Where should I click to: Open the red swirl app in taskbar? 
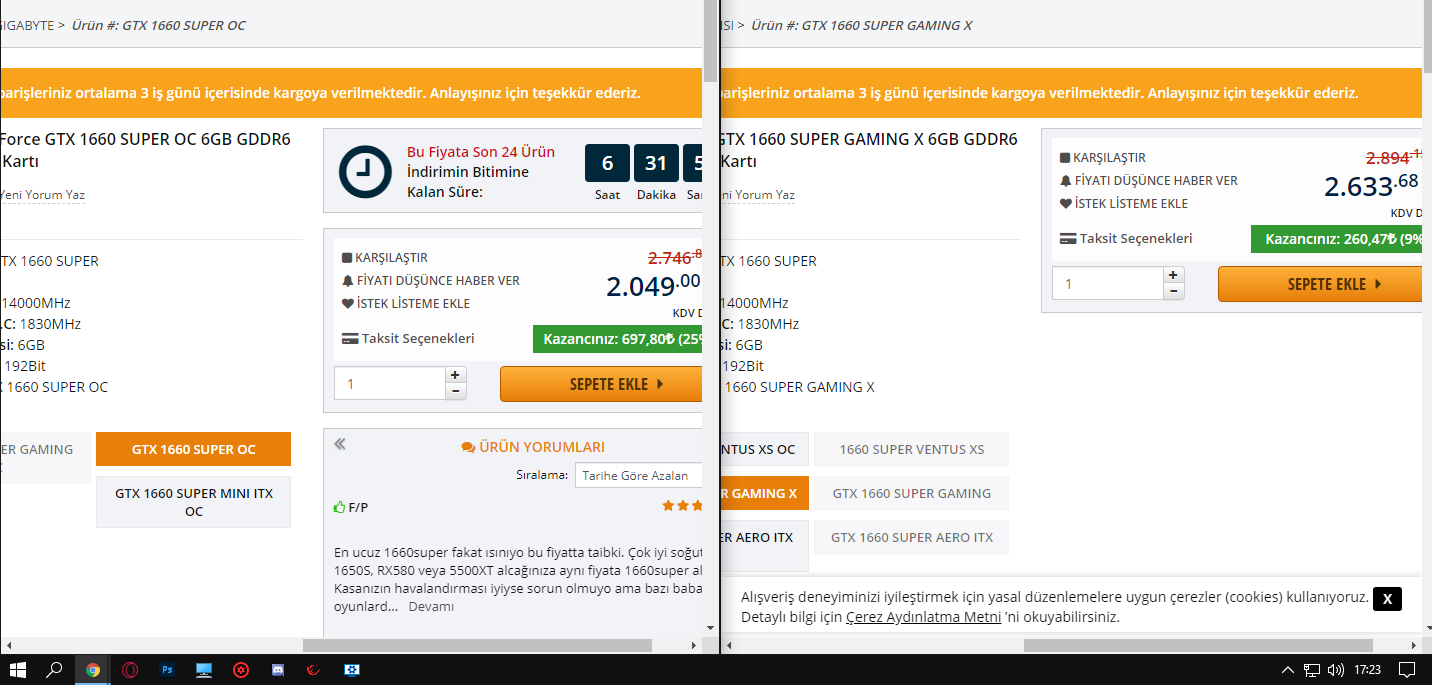313,670
